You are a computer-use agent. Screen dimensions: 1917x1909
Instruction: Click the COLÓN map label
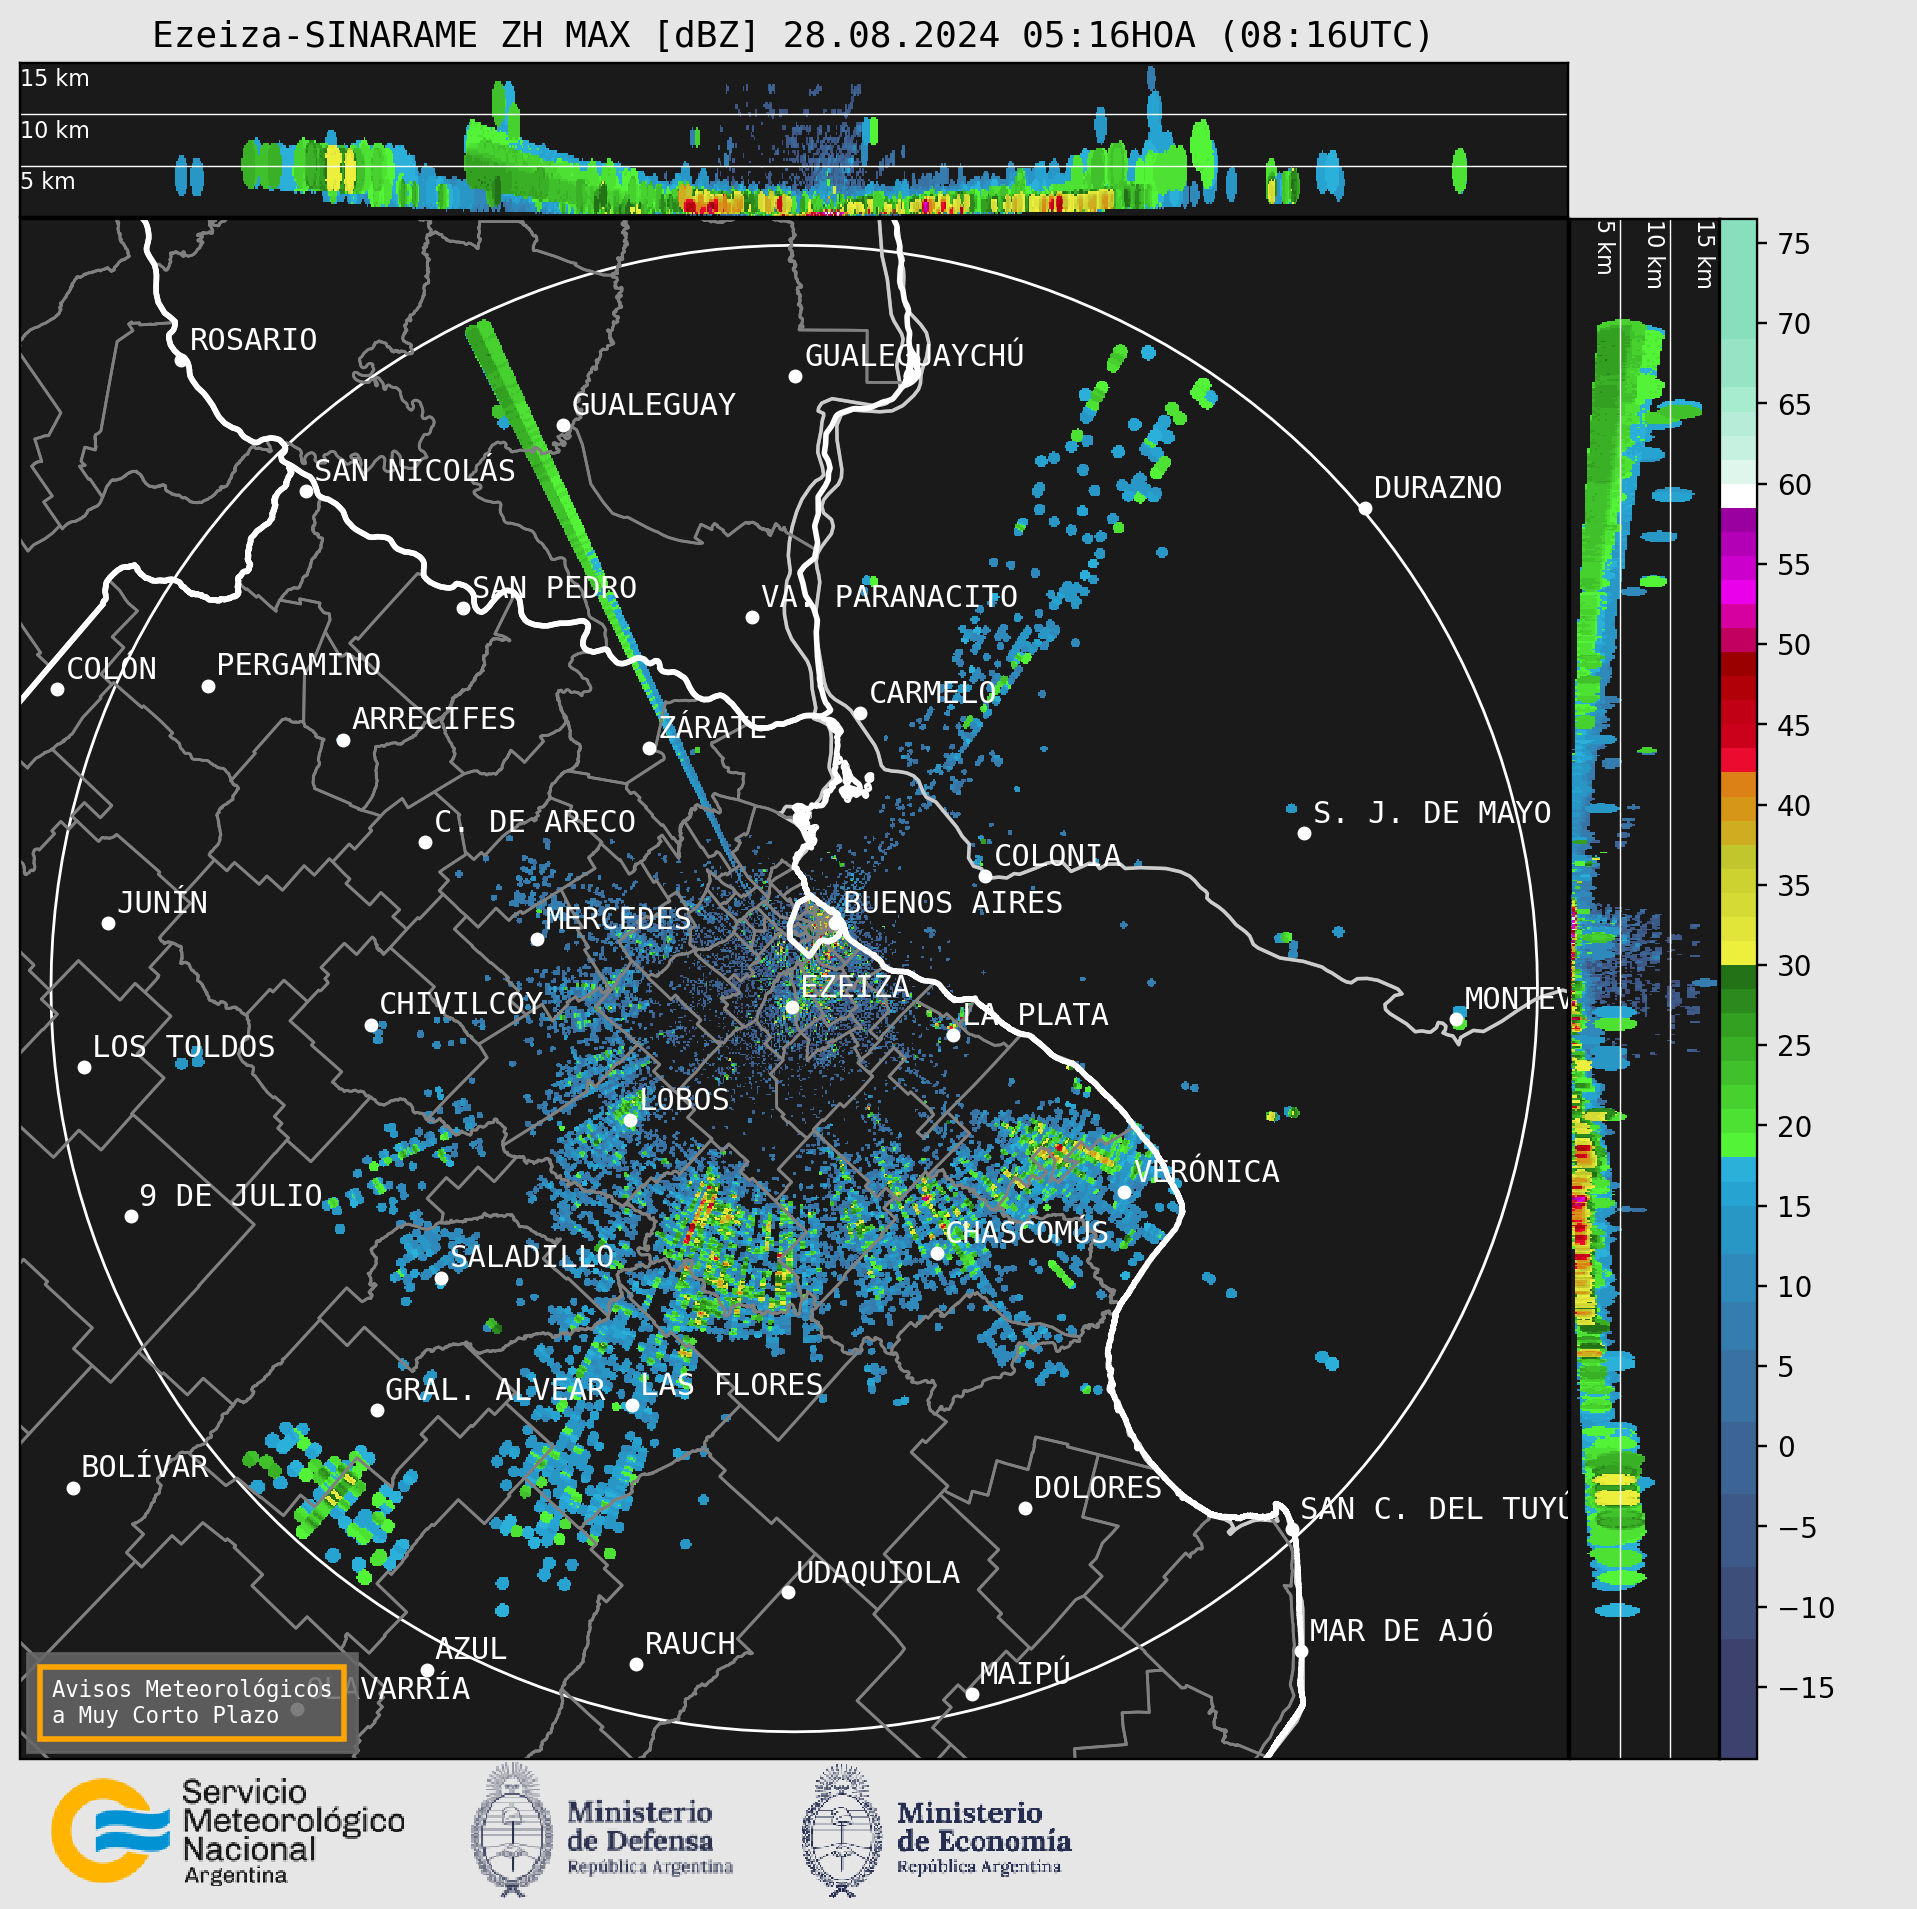point(111,668)
